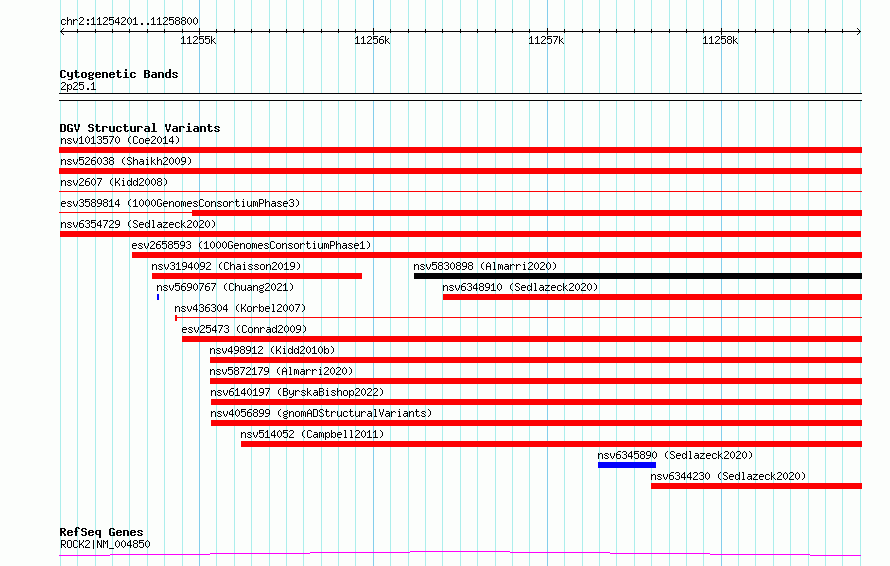This screenshot has height=566, width=890.
Task: Click the 11257k ruler tick label
Action: click(x=546, y=40)
